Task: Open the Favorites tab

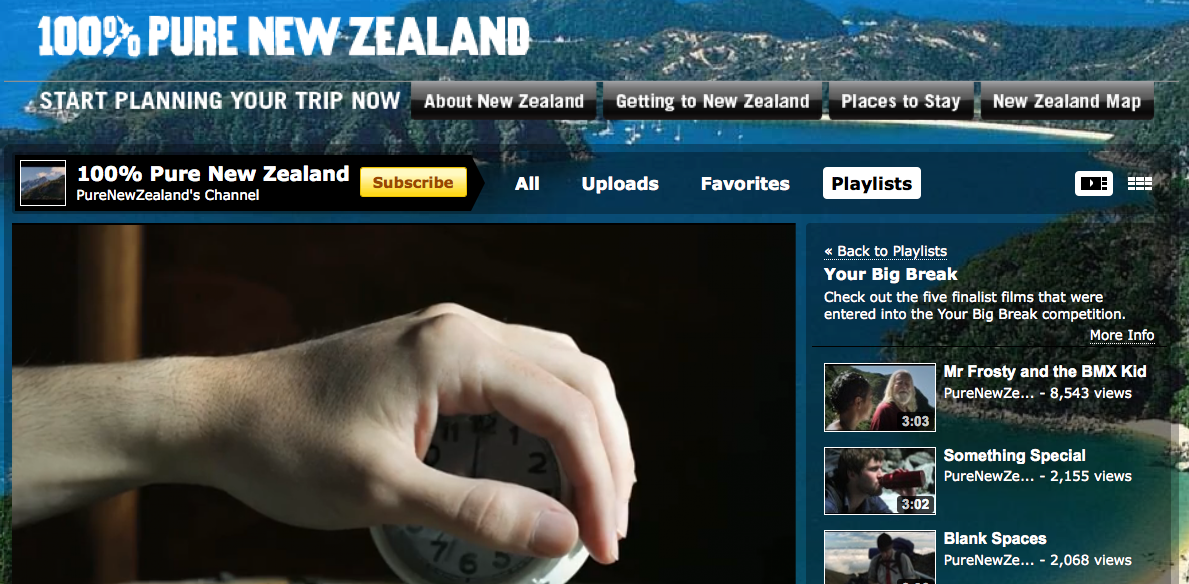Action: [x=745, y=184]
